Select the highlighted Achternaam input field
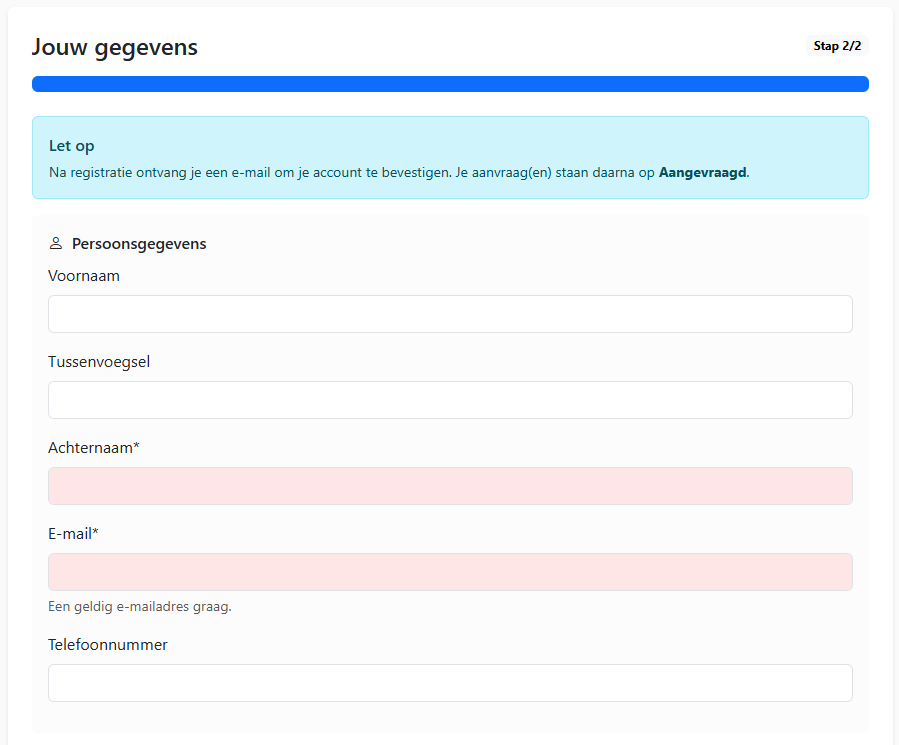Screen dimensions: 899x745 click(x=450, y=486)
